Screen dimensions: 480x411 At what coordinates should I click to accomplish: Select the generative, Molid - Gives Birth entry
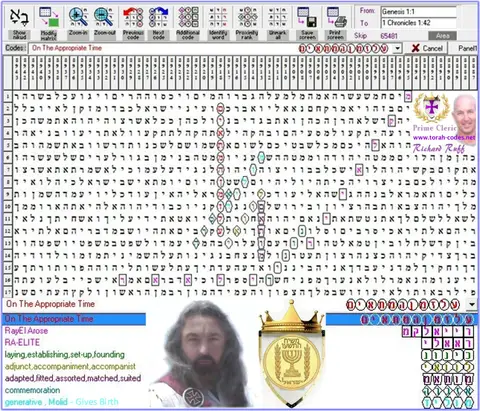(x=61, y=402)
